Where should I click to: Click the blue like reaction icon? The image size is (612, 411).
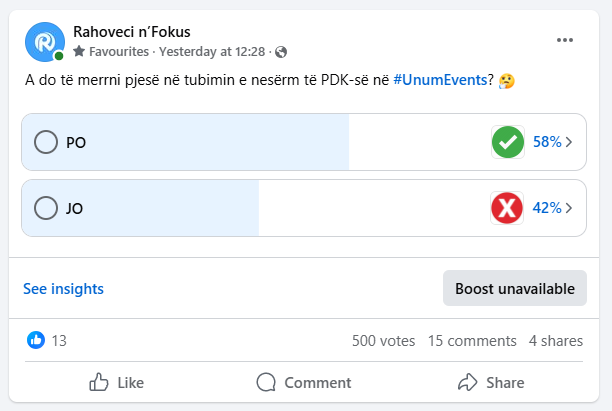point(36,340)
